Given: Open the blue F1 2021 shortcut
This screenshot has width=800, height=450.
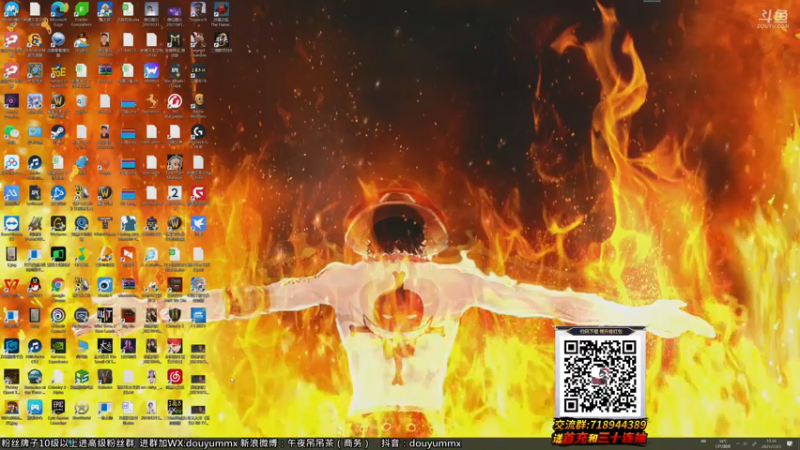Looking at the screenshot, I should click(198, 316).
